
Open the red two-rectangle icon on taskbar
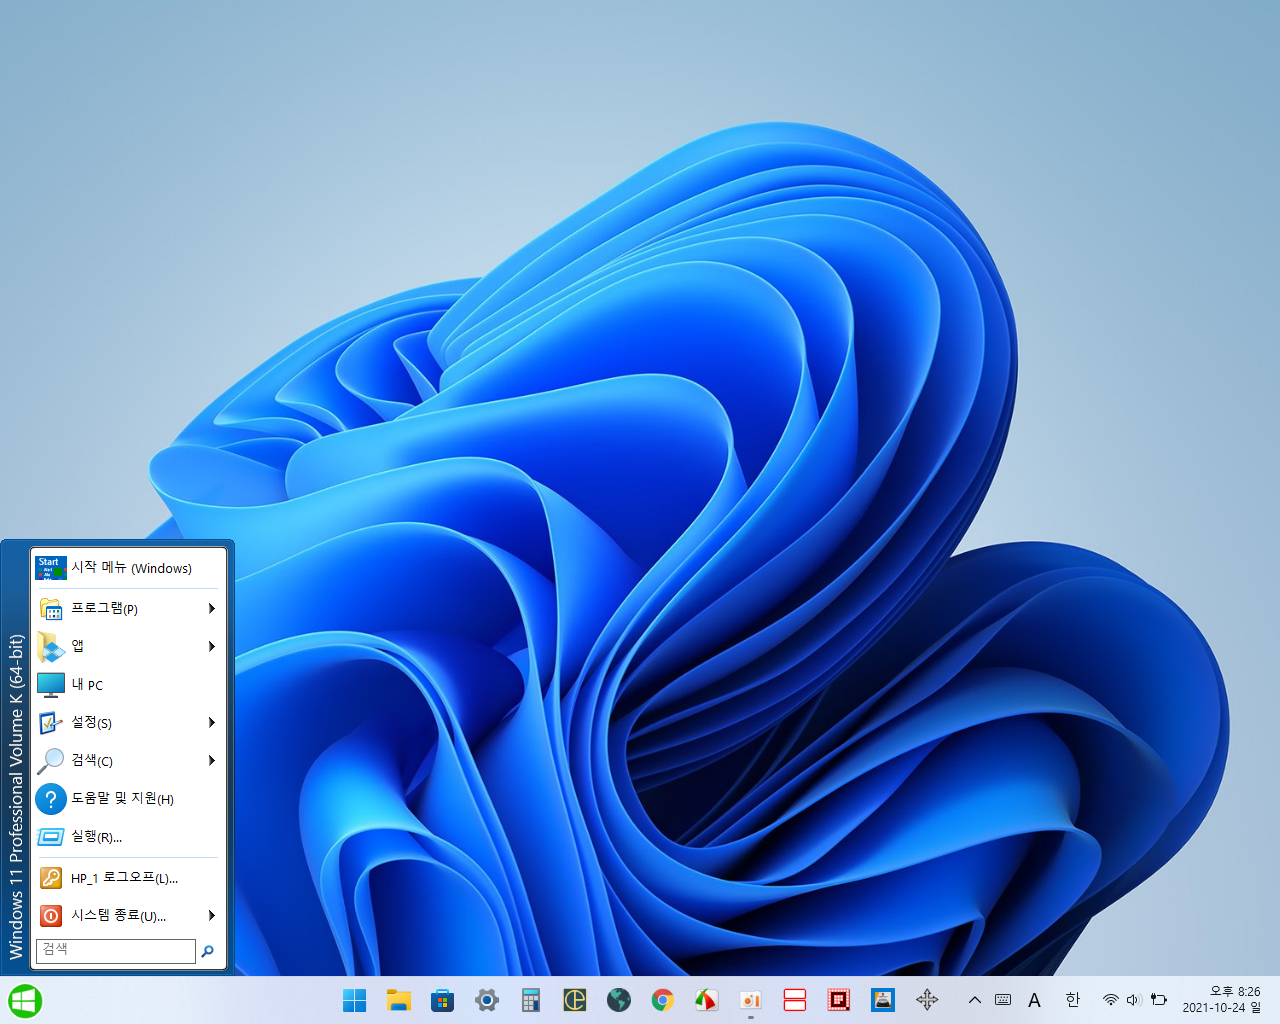click(795, 1000)
